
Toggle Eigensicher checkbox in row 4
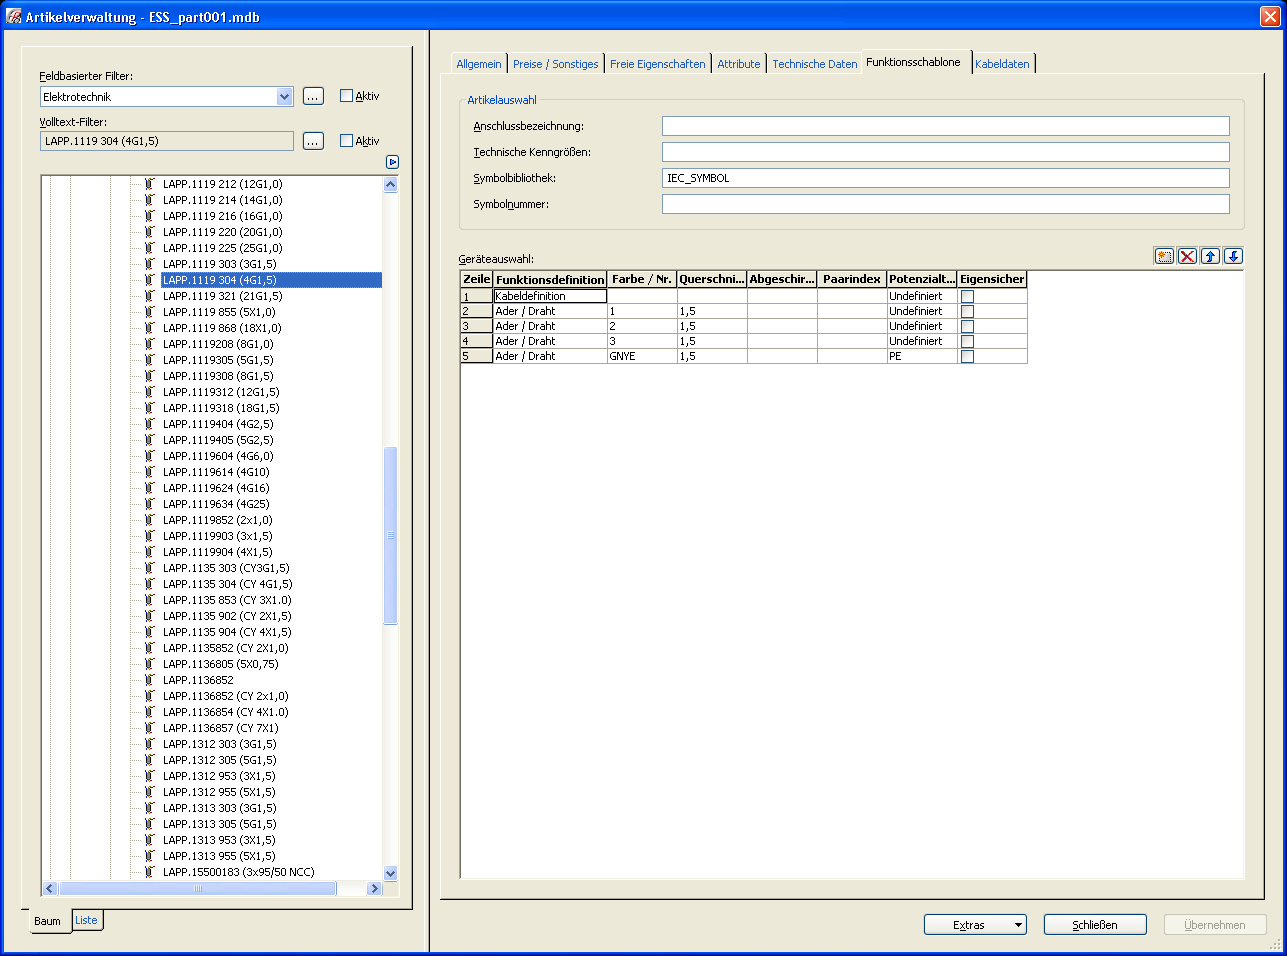coord(967,341)
